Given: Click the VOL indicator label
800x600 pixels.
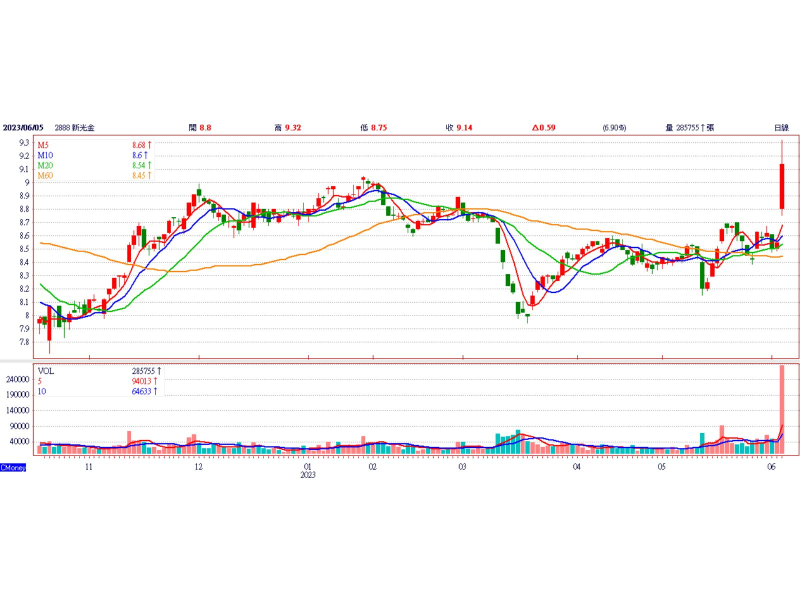Looking at the screenshot, I should [x=46, y=371].
